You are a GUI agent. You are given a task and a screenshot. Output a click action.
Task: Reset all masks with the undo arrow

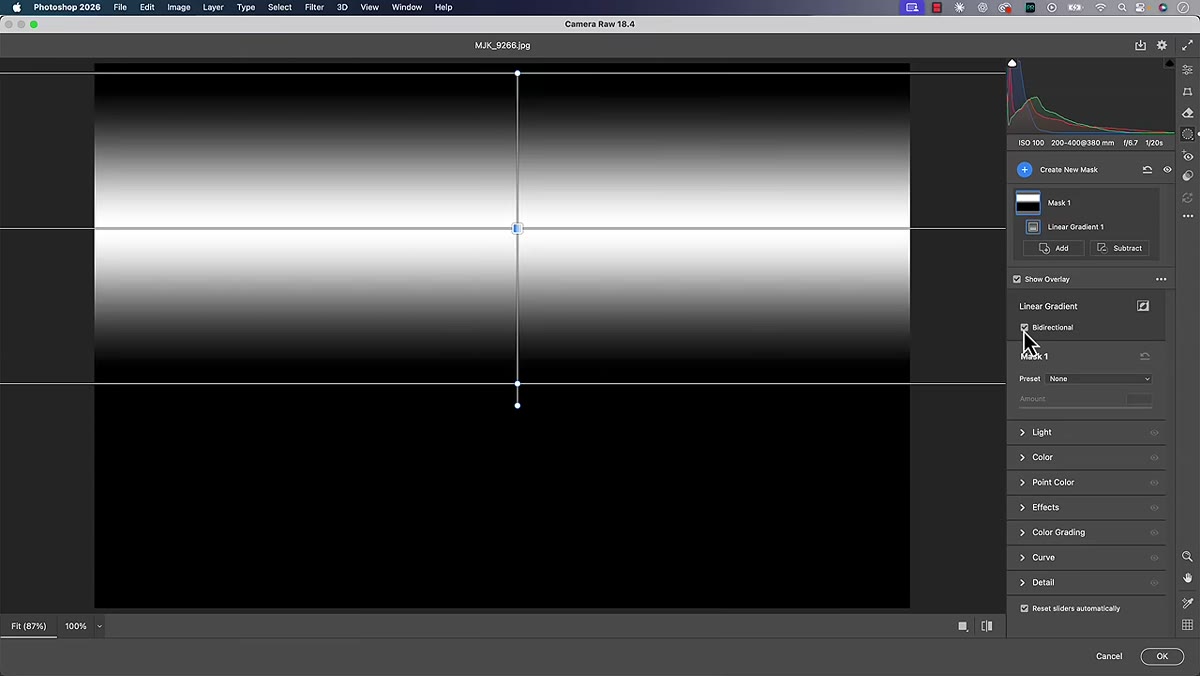1147,170
